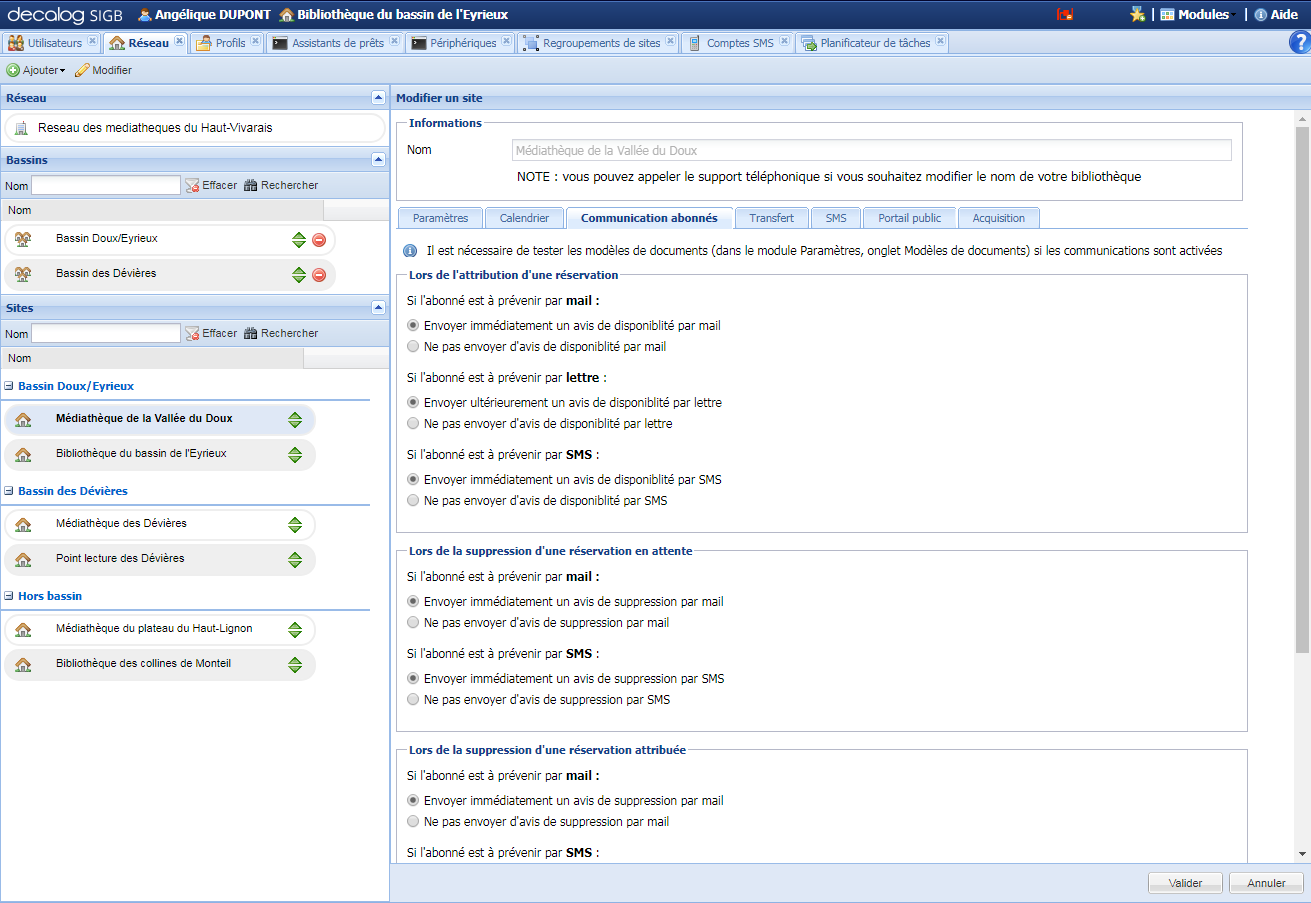Click the Modifier pencil icon in toolbar
The width and height of the screenshot is (1311, 903).
coord(82,71)
